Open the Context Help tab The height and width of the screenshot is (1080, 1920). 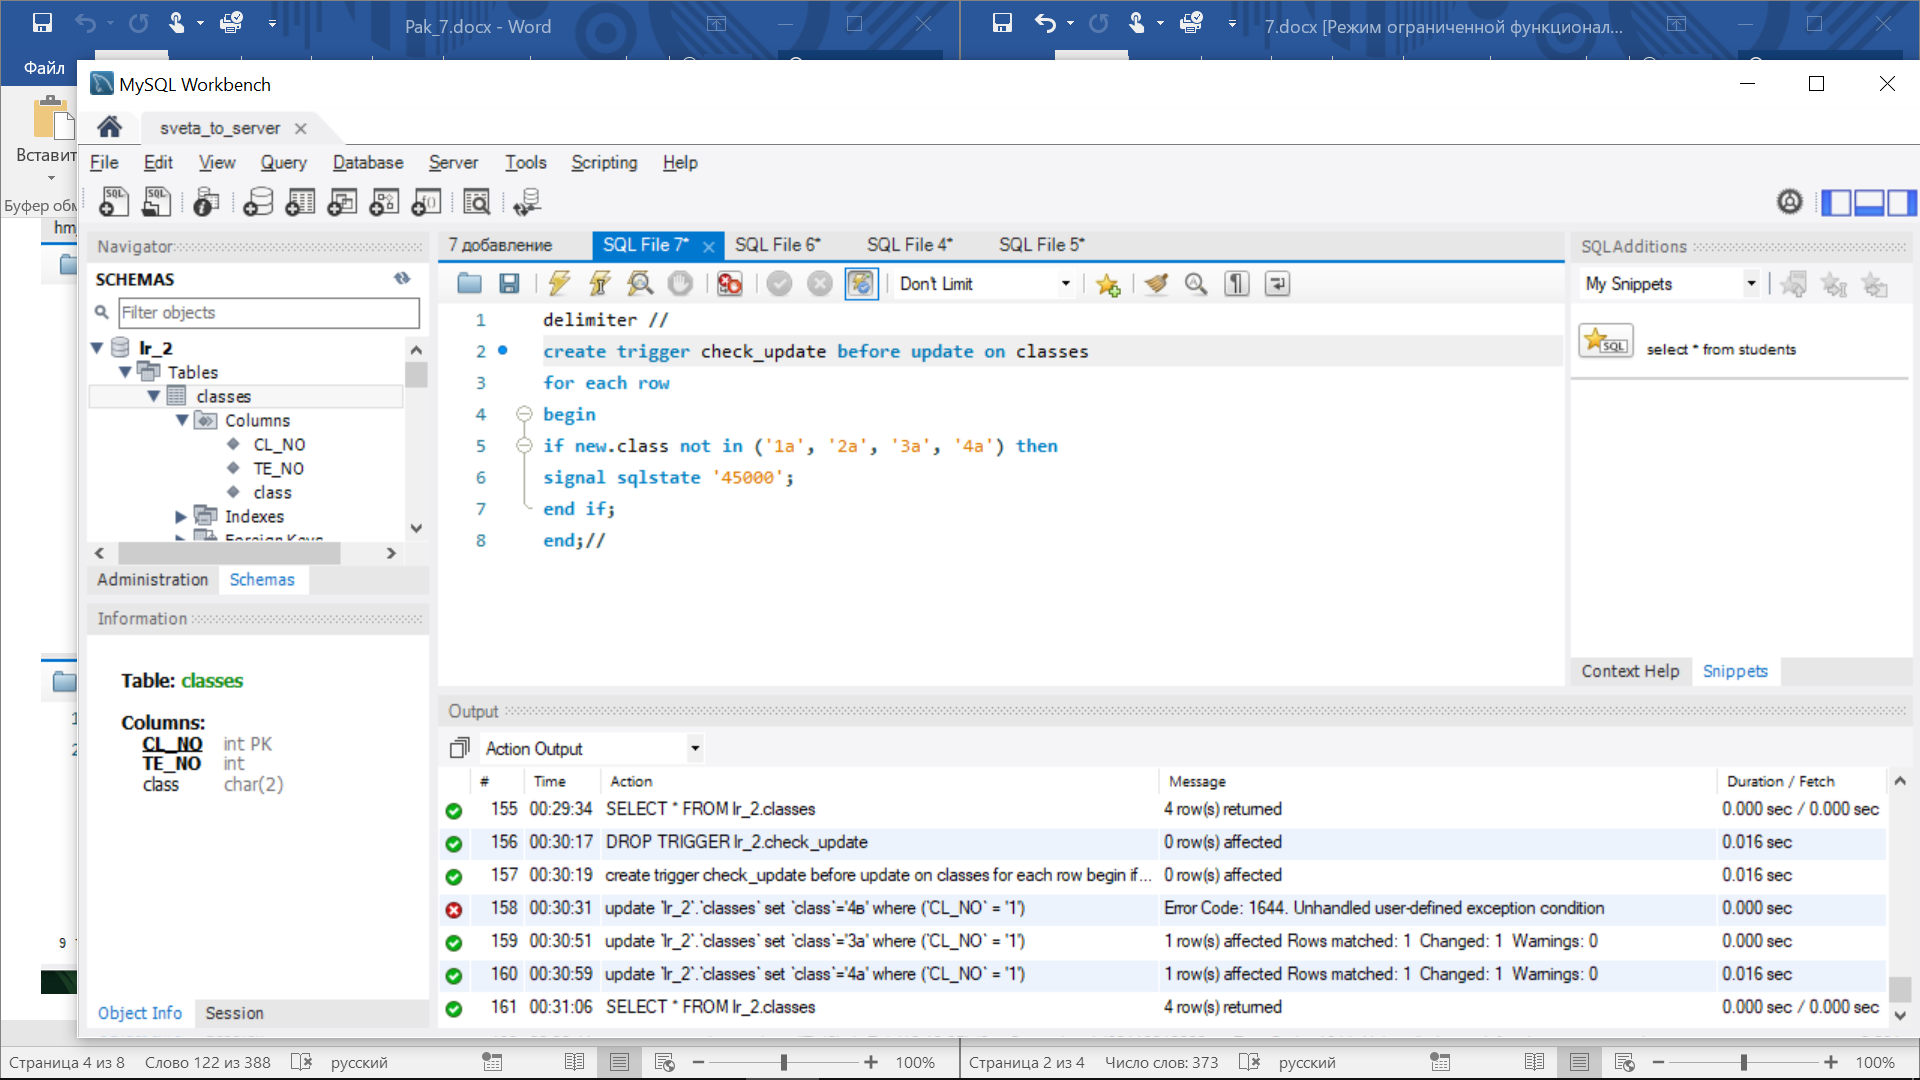coord(1630,671)
